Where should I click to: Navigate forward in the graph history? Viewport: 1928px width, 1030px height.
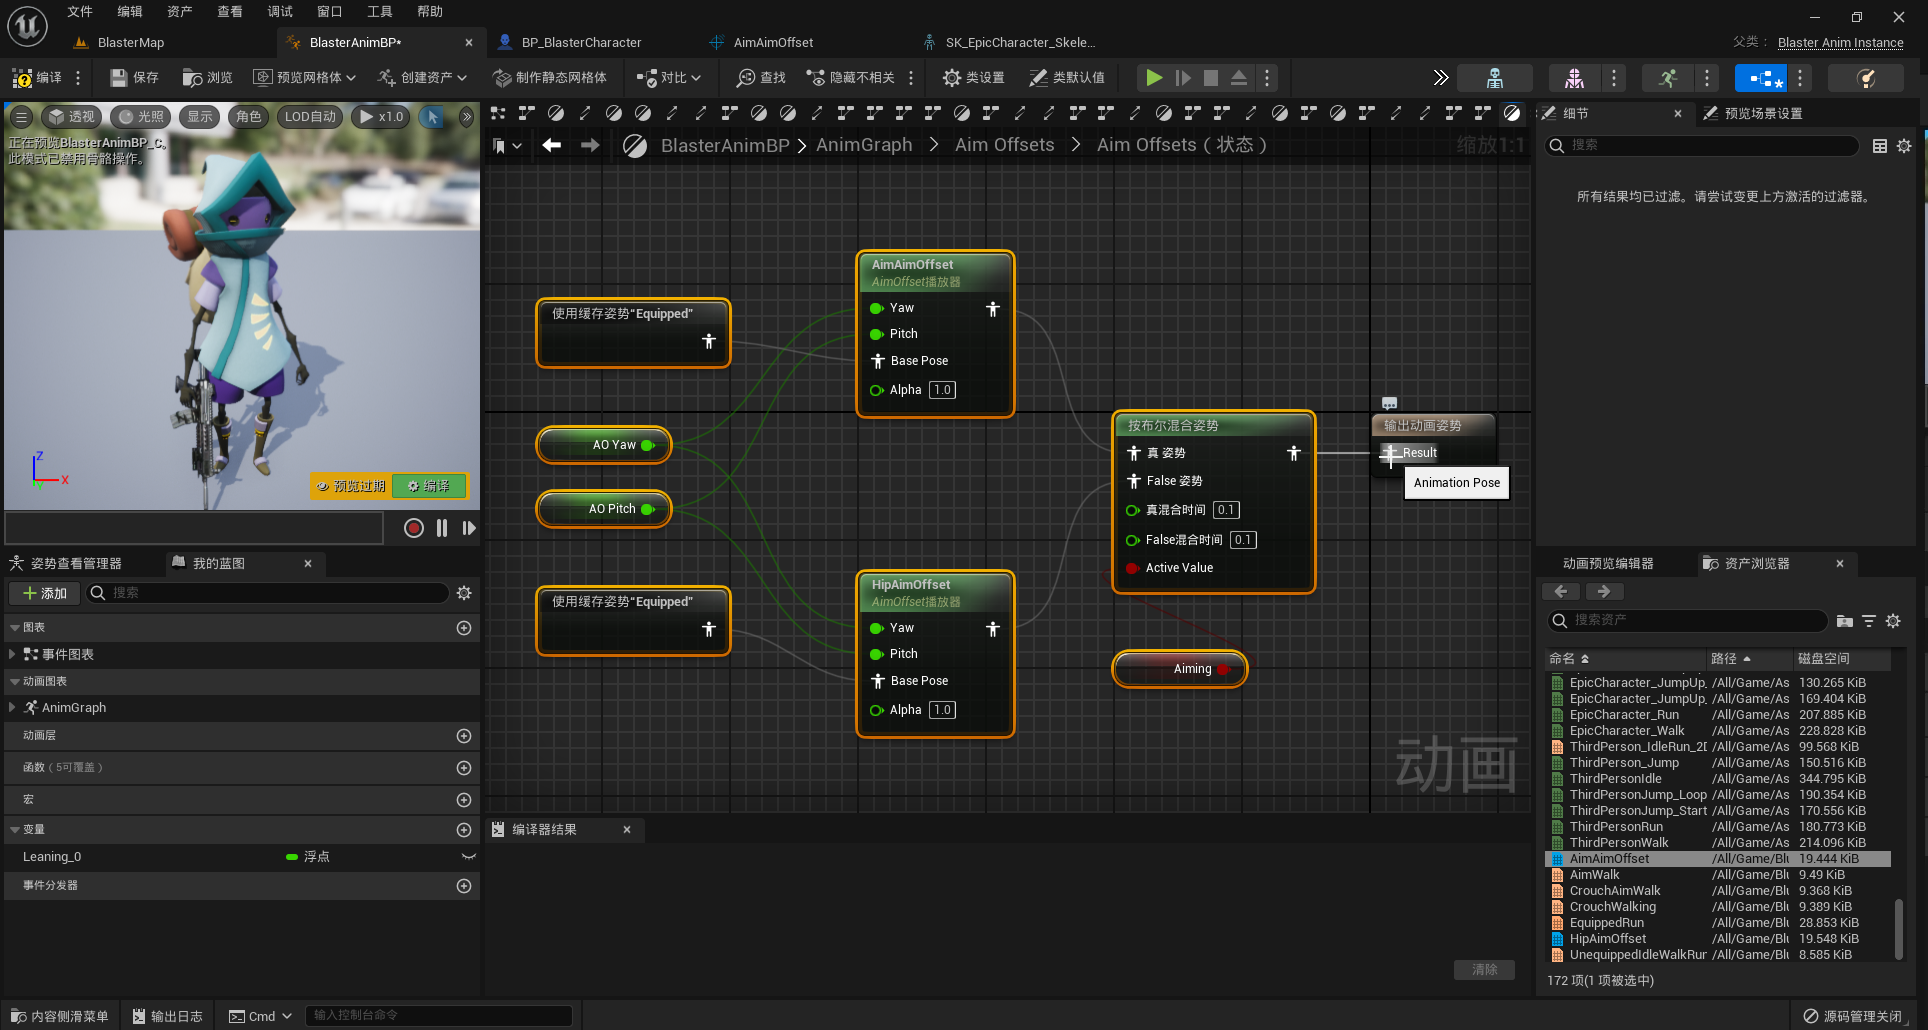point(590,145)
